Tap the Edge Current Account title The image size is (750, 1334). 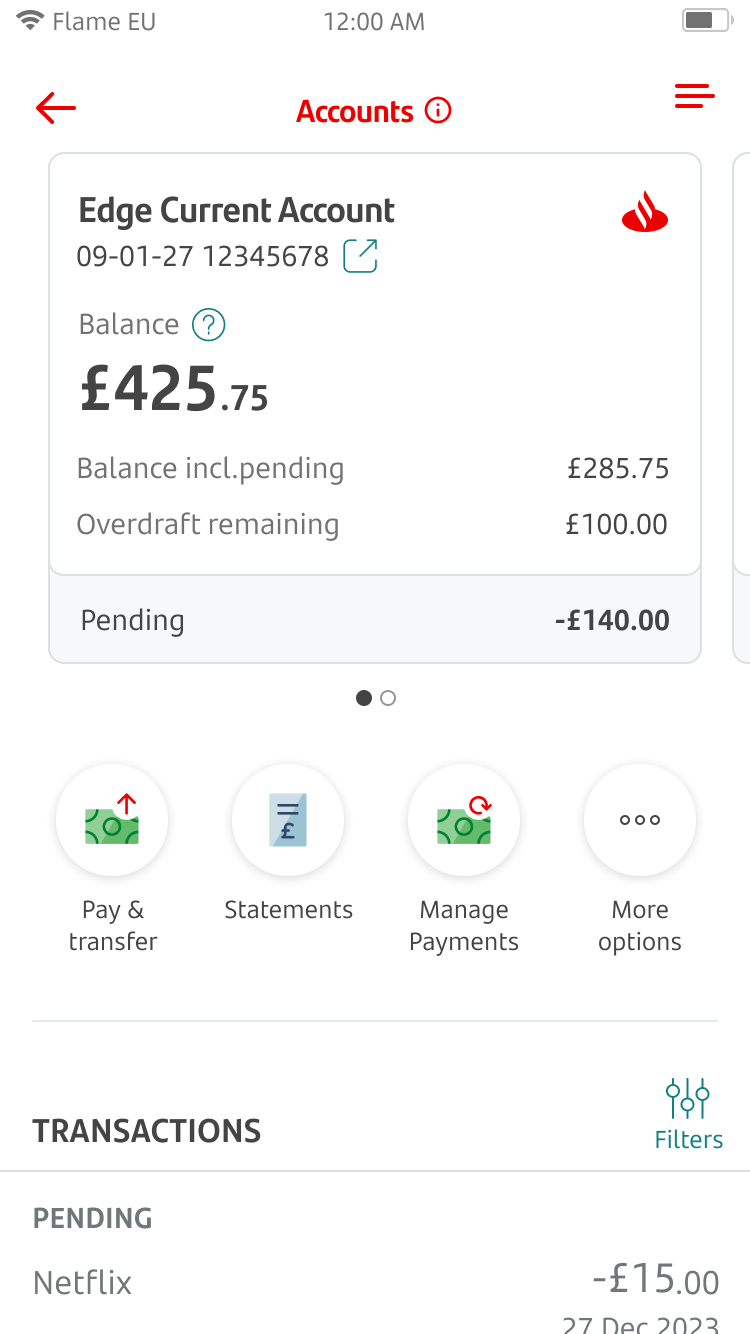tap(237, 211)
